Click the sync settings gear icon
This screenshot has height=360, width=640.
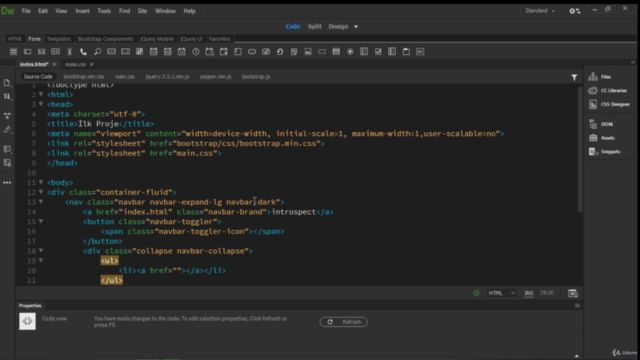click(575, 11)
